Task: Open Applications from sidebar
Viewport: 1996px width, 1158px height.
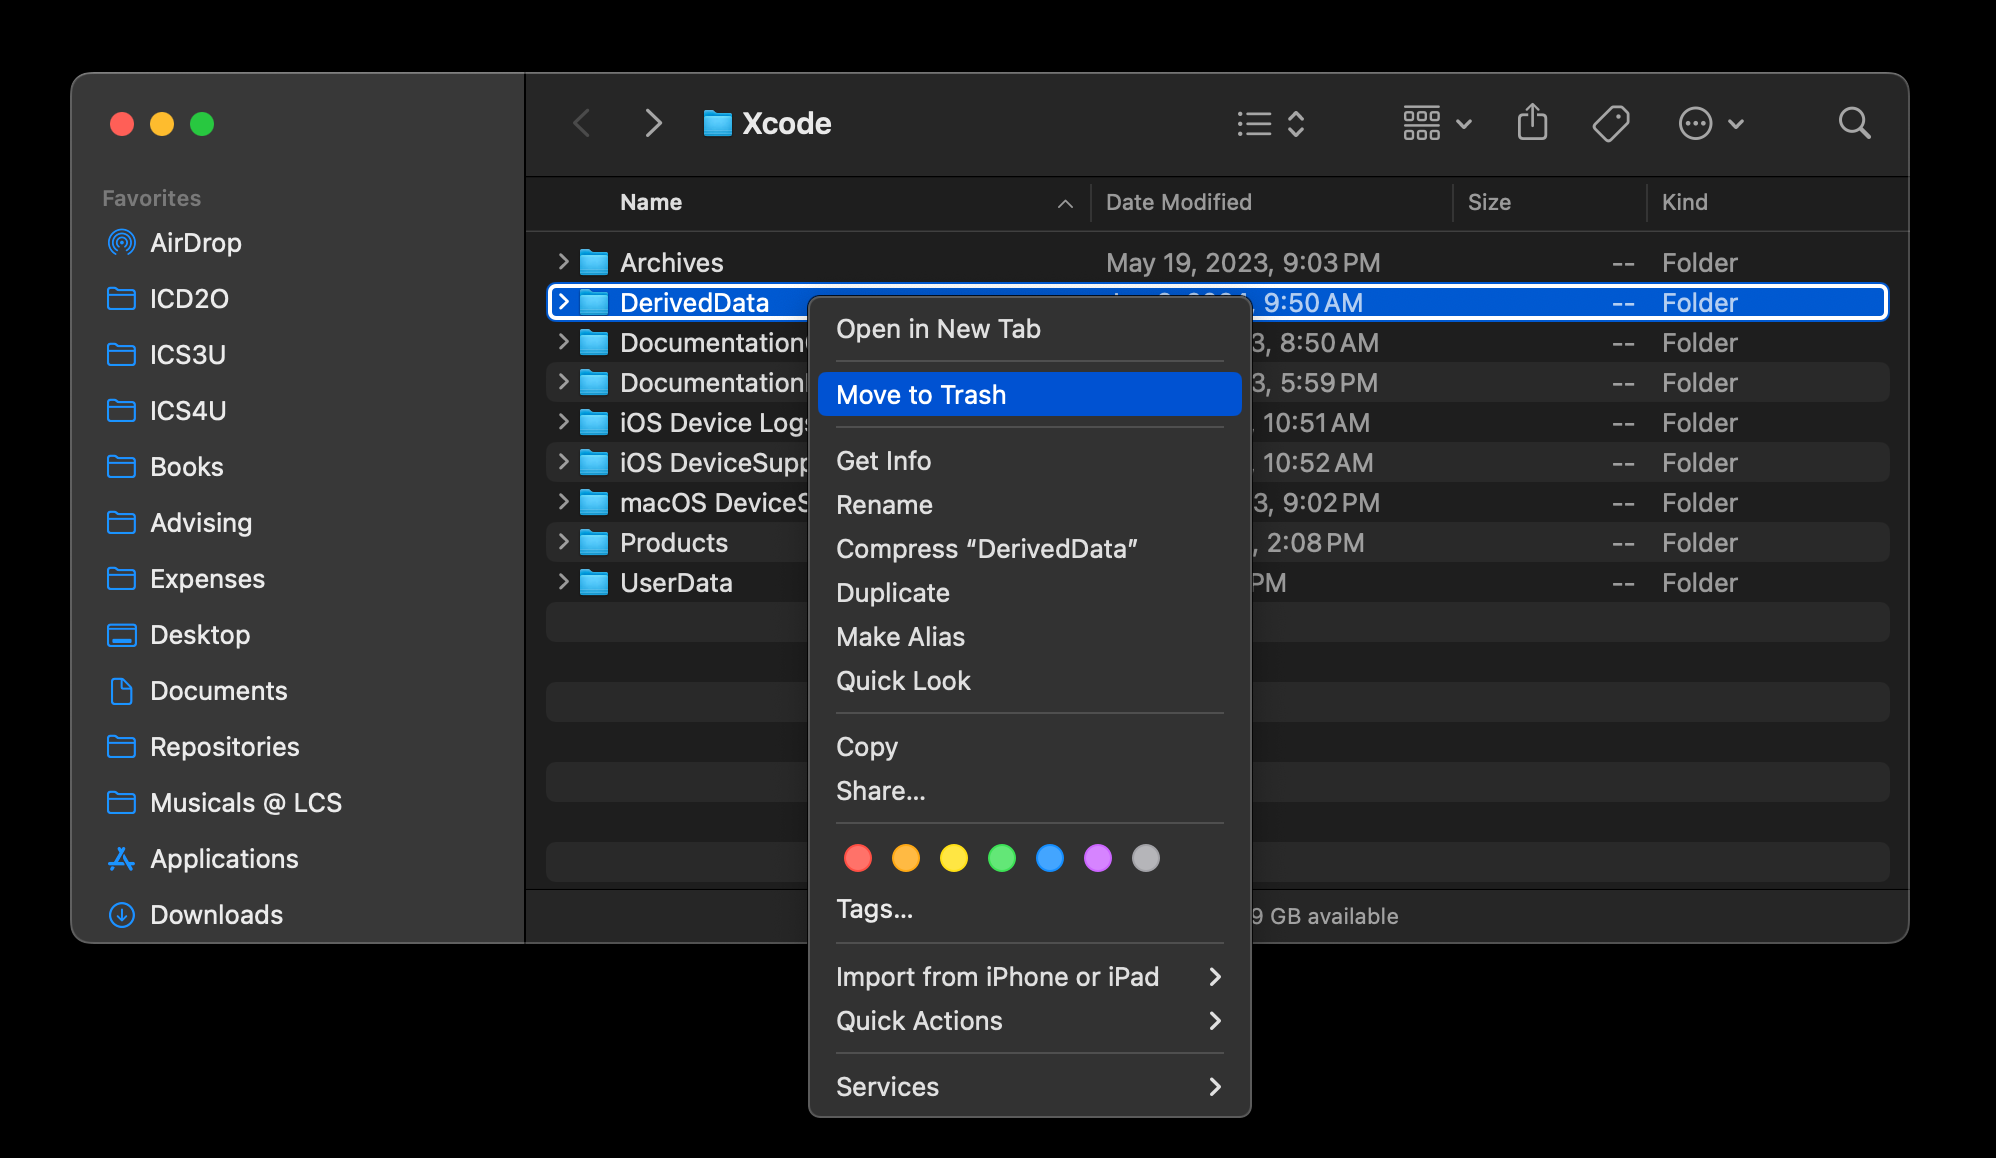Action: (x=223, y=859)
